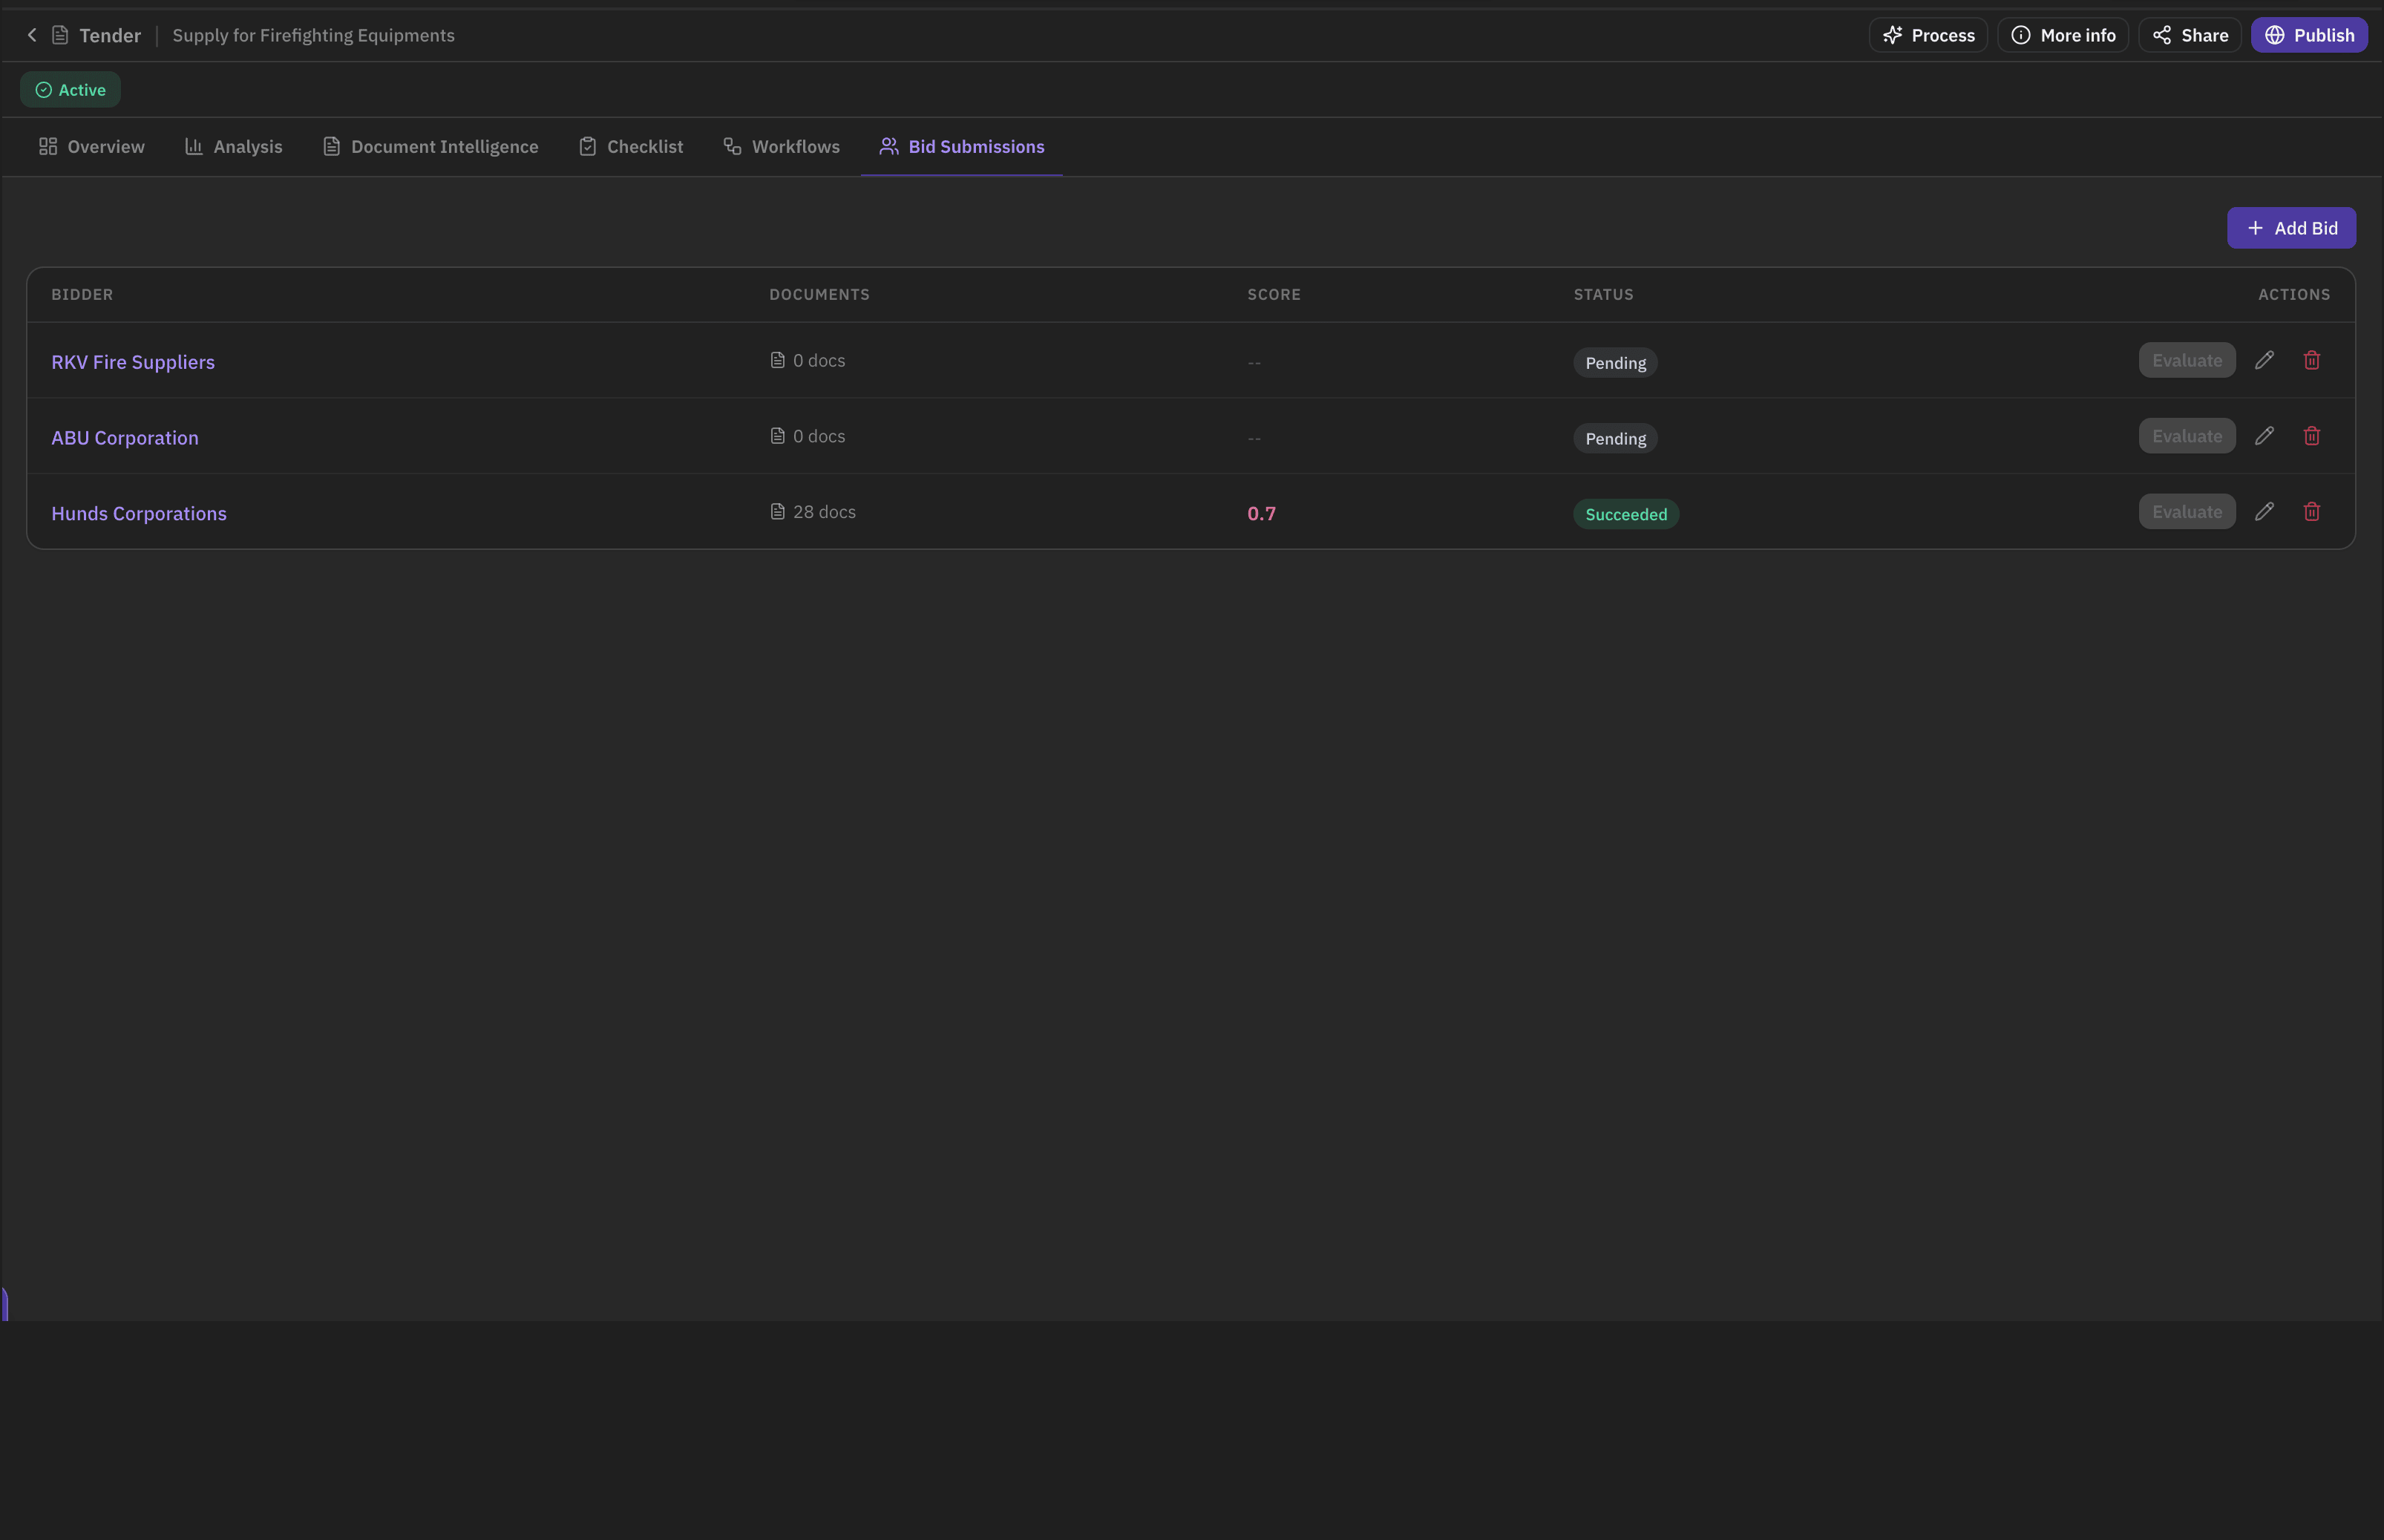Open the Document Intelligence tab

click(431, 147)
